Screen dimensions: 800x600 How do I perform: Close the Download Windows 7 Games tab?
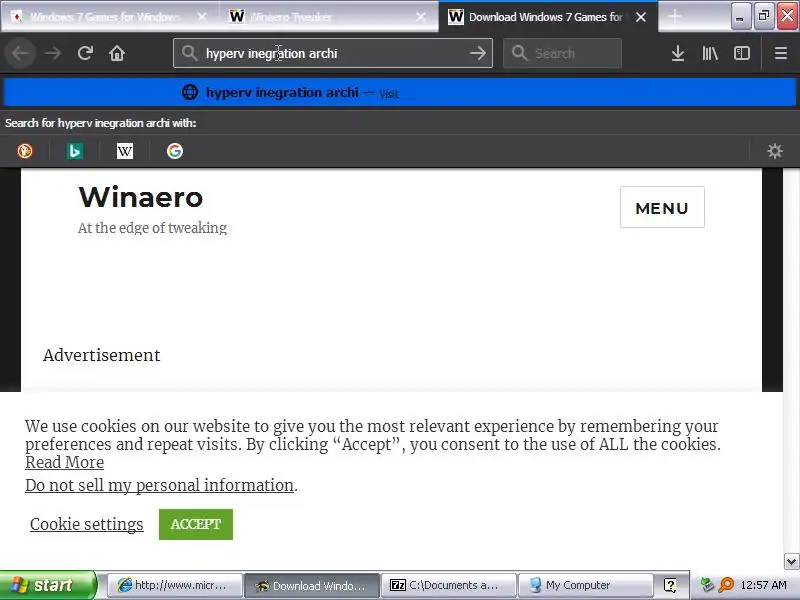641,17
